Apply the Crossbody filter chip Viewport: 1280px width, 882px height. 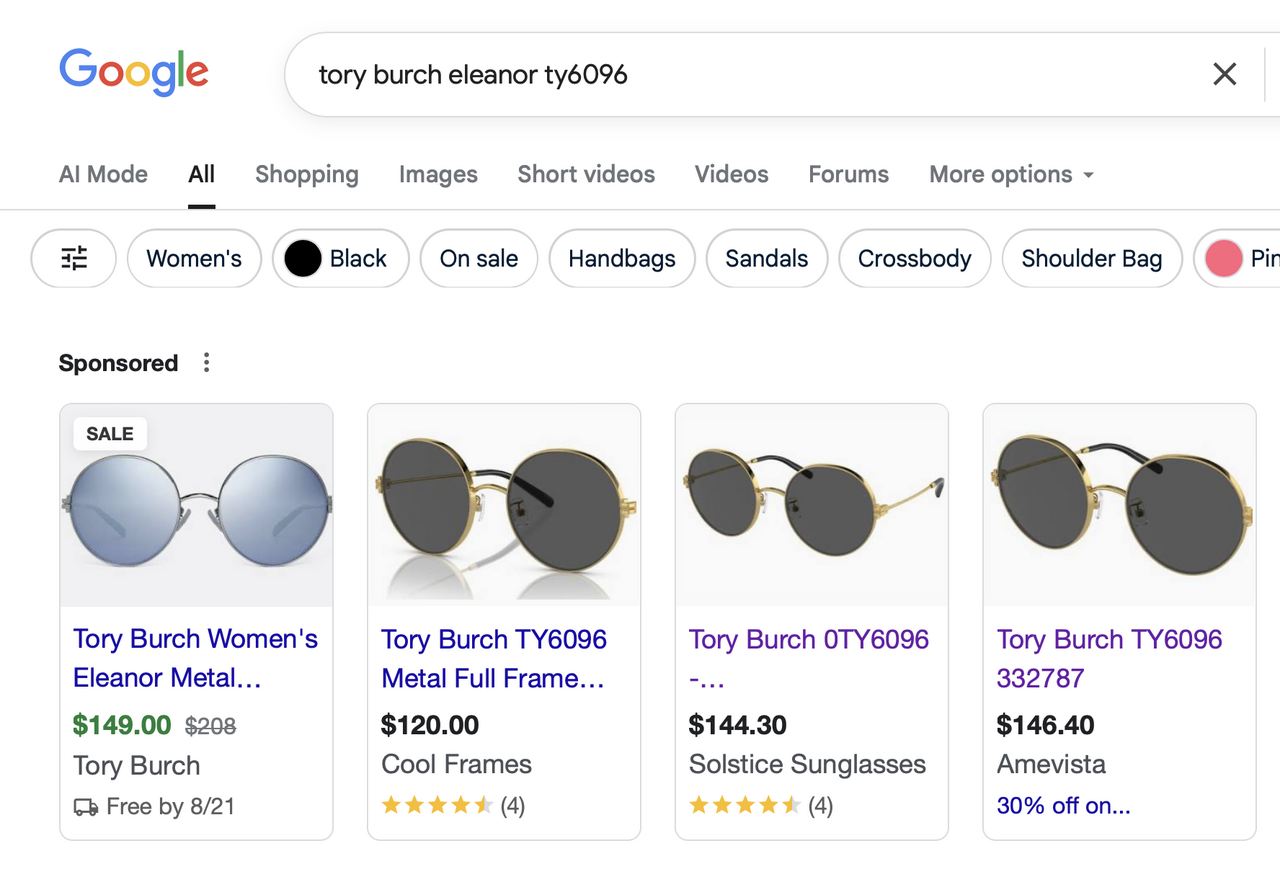[x=915, y=258]
